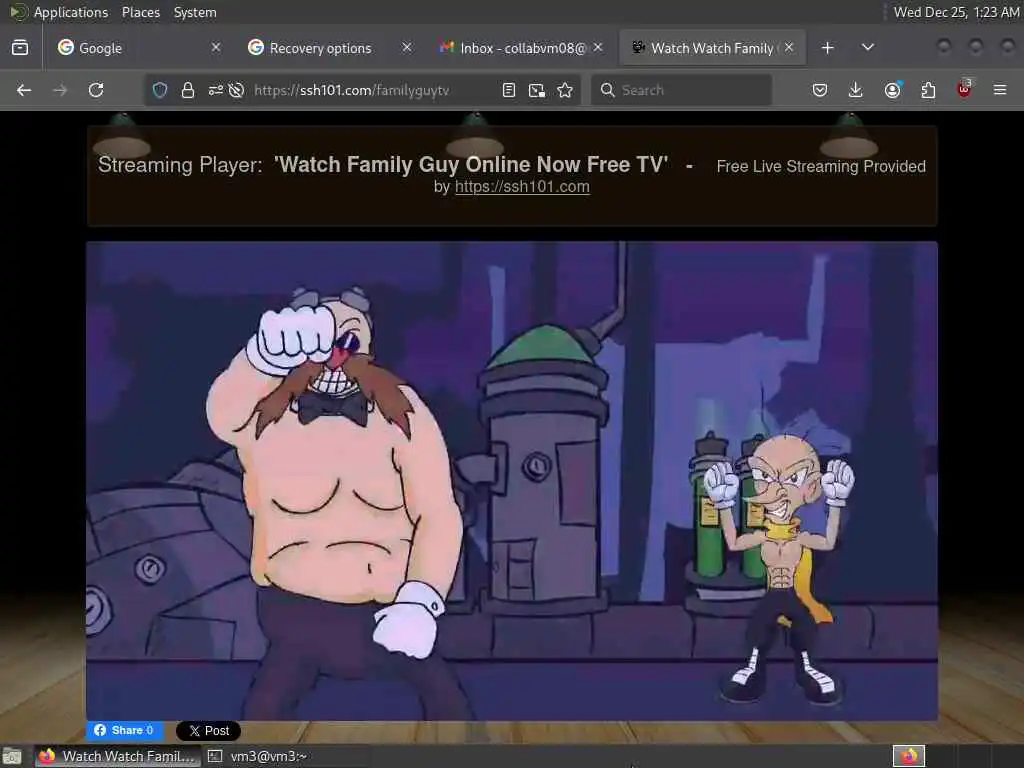Open the Firefox account icon

(x=892, y=90)
